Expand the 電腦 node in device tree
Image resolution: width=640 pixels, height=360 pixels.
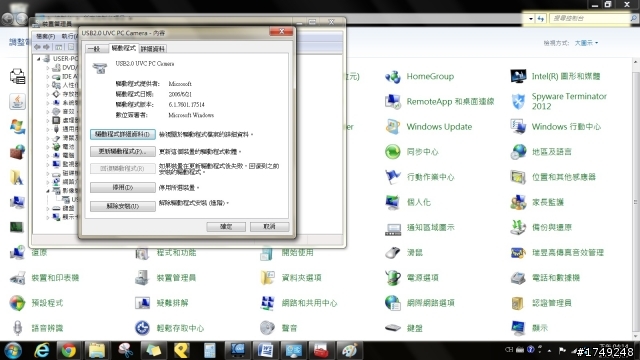(x=48, y=156)
